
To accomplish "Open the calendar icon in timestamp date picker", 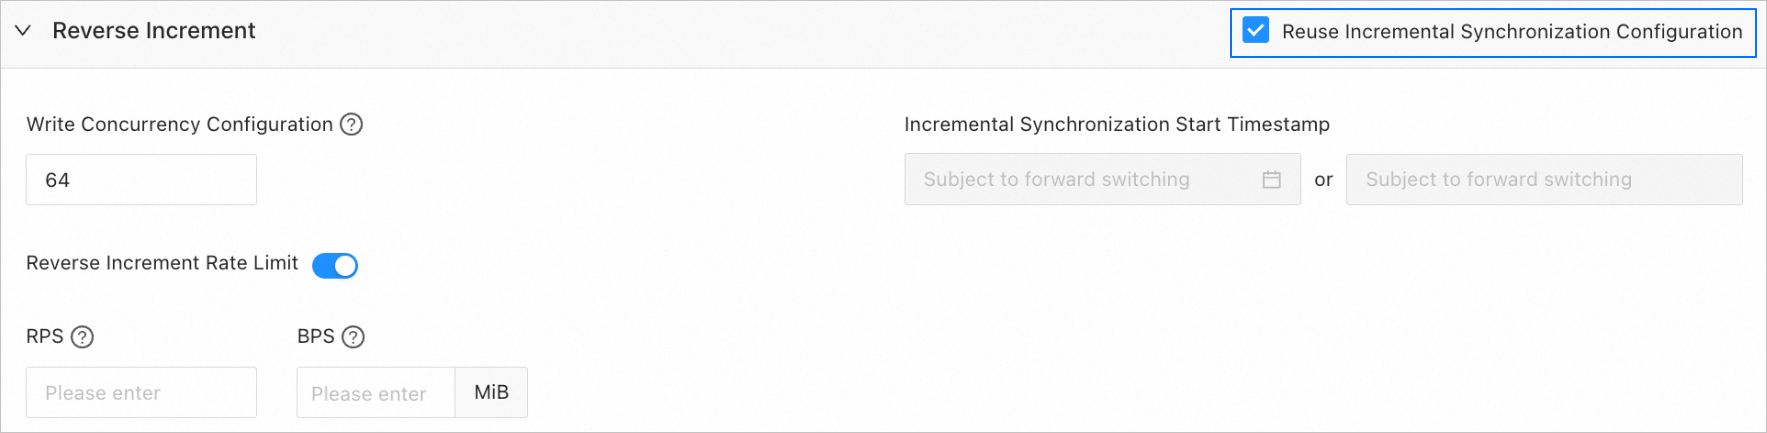I will [1271, 179].
